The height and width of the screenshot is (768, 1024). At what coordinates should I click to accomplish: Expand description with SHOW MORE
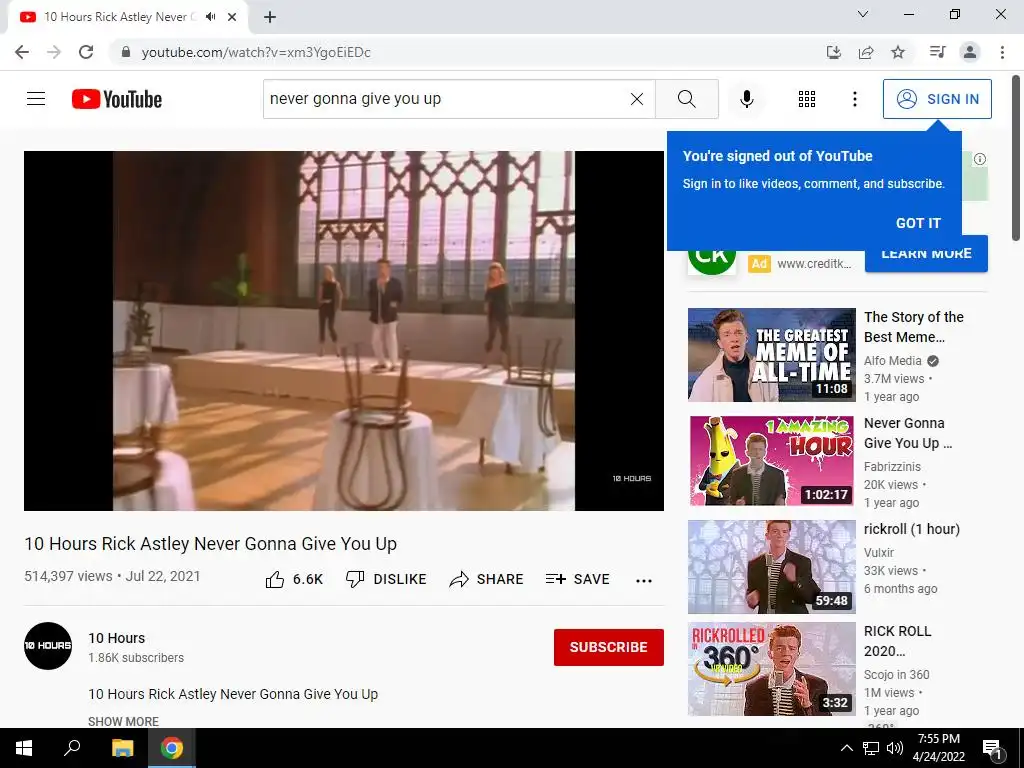(123, 722)
